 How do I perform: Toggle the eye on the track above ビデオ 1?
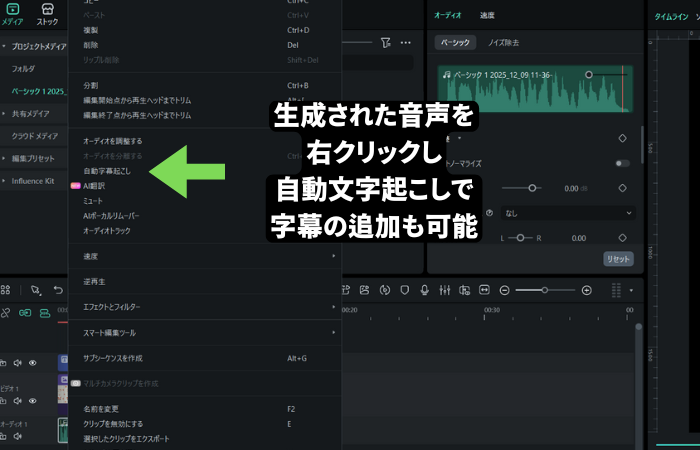[33, 363]
